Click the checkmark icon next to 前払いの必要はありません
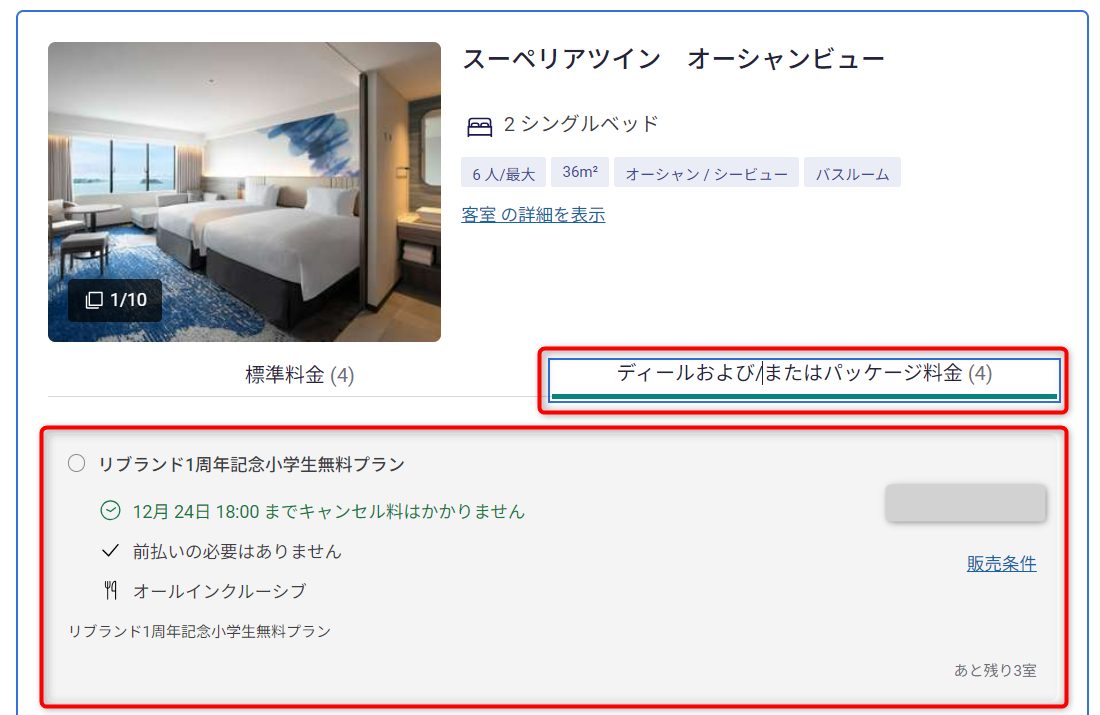 110,551
